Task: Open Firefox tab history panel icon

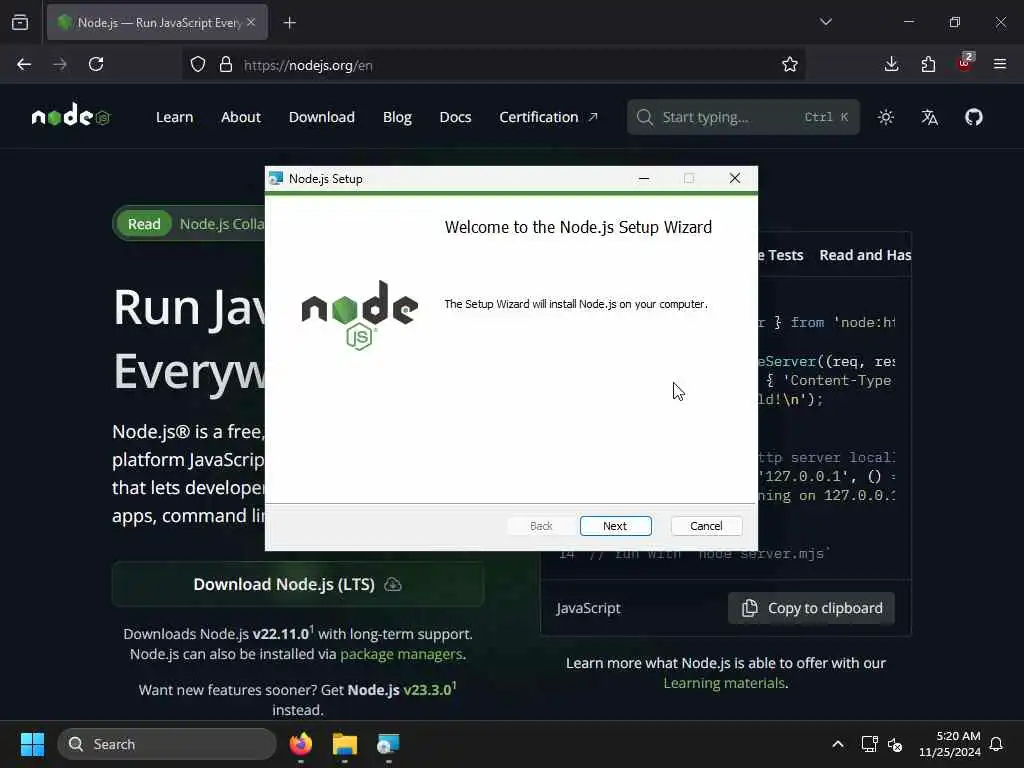Action: (20, 22)
